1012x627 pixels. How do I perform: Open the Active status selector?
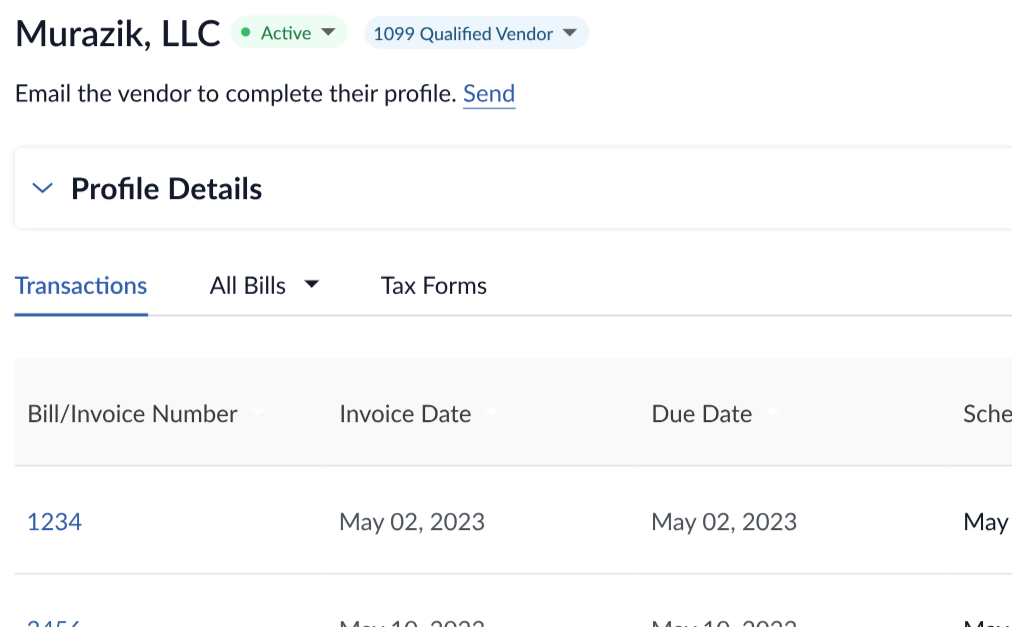287,32
